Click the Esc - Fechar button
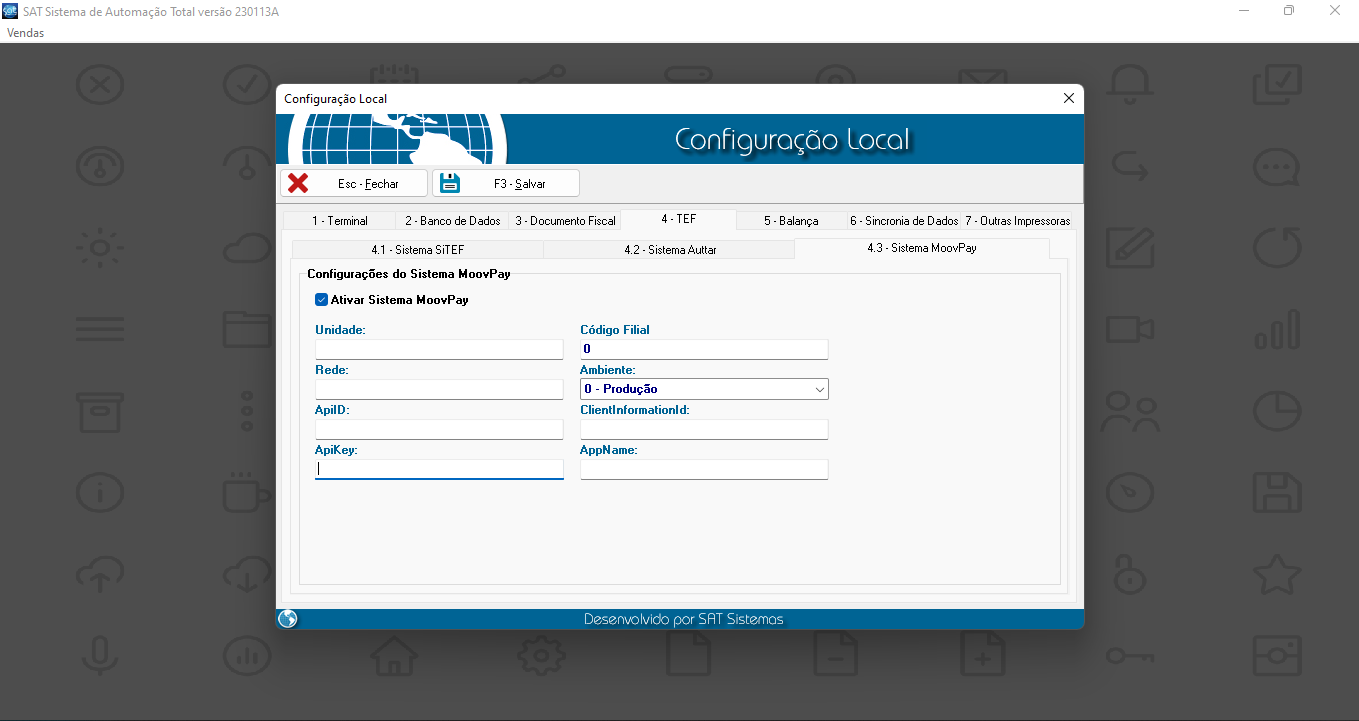Viewport: 1359px width, 721px height. [x=354, y=183]
